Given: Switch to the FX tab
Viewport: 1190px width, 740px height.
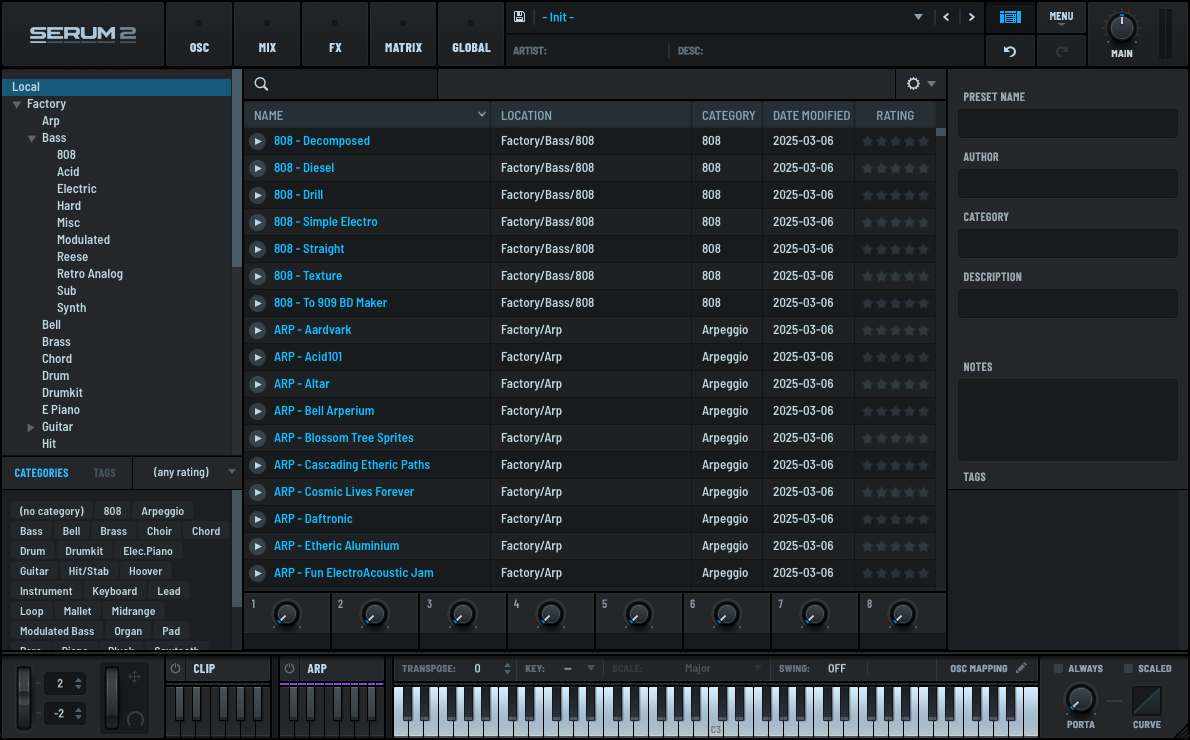Looking at the screenshot, I should coord(335,34).
